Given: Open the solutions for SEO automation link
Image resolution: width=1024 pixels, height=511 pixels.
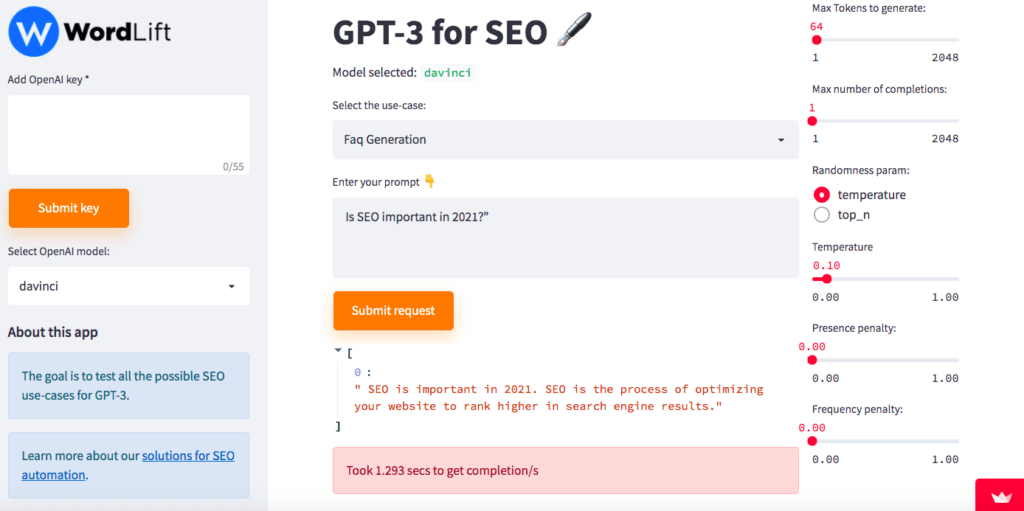Looking at the screenshot, I should tap(128, 465).
